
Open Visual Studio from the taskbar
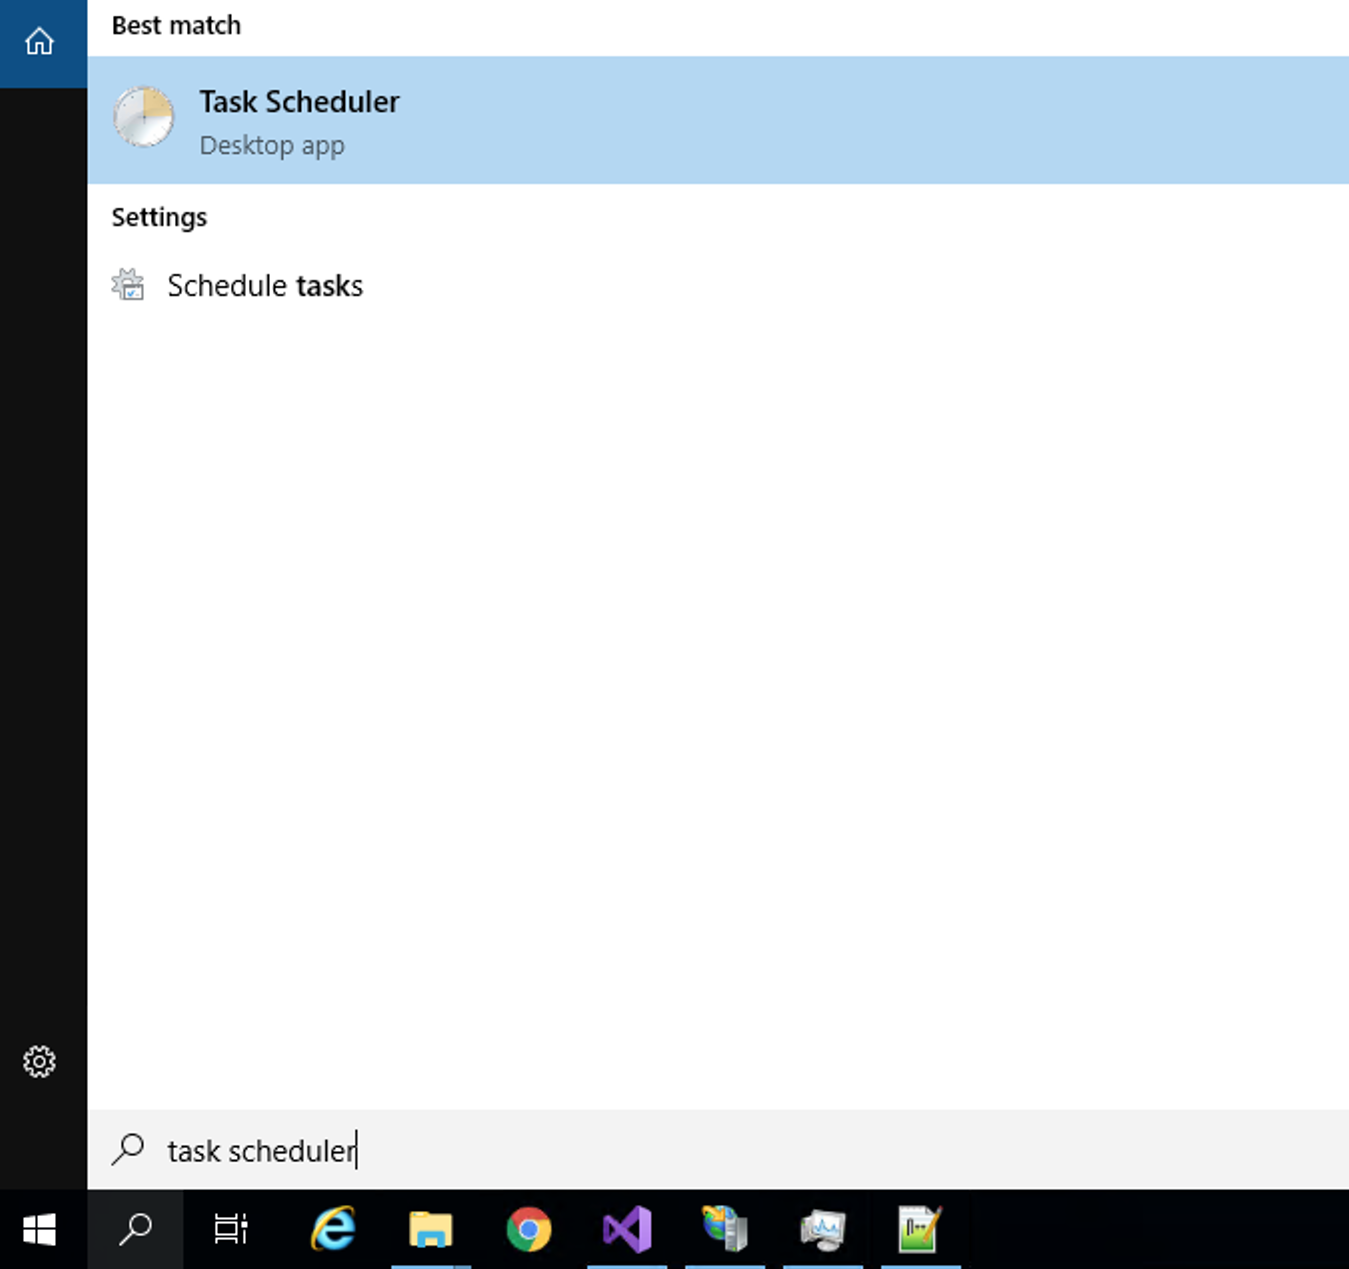point(626,1229)
